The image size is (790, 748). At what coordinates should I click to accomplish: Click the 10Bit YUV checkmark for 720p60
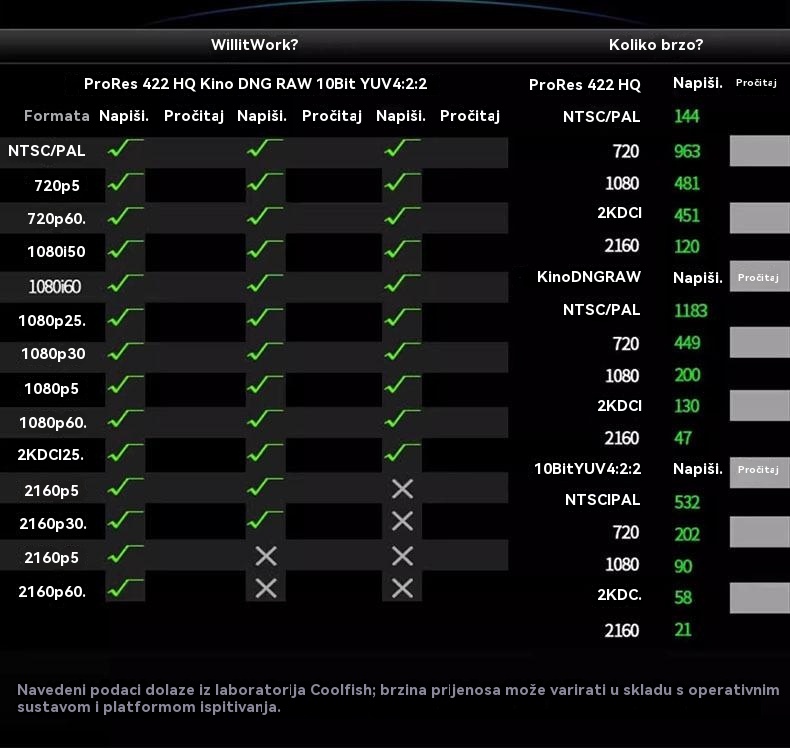pyautogui.click(x=401, y=216)
